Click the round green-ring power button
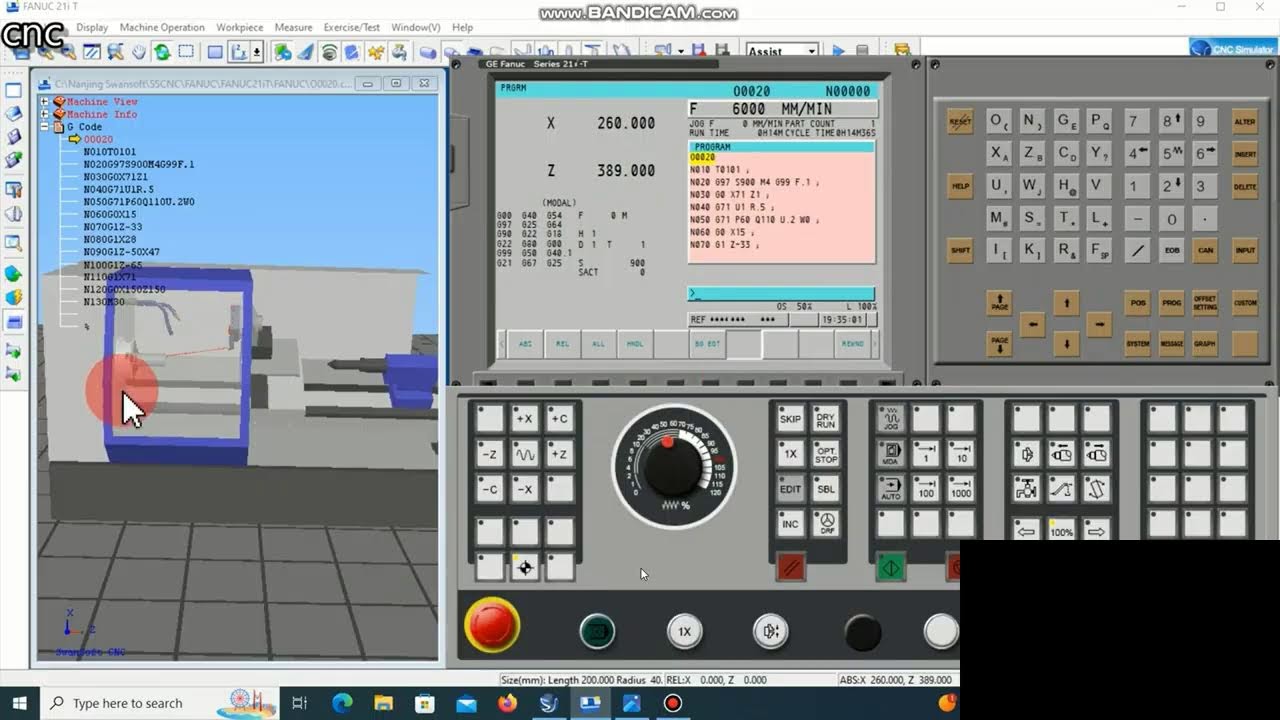This screenshot has height=720, width=1280. [597, 632]
